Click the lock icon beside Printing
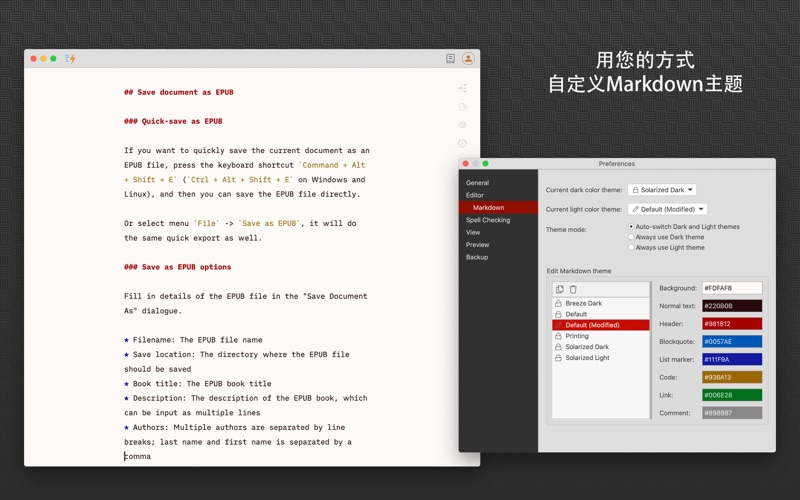The image size is (800, 500). click(558, 336)
